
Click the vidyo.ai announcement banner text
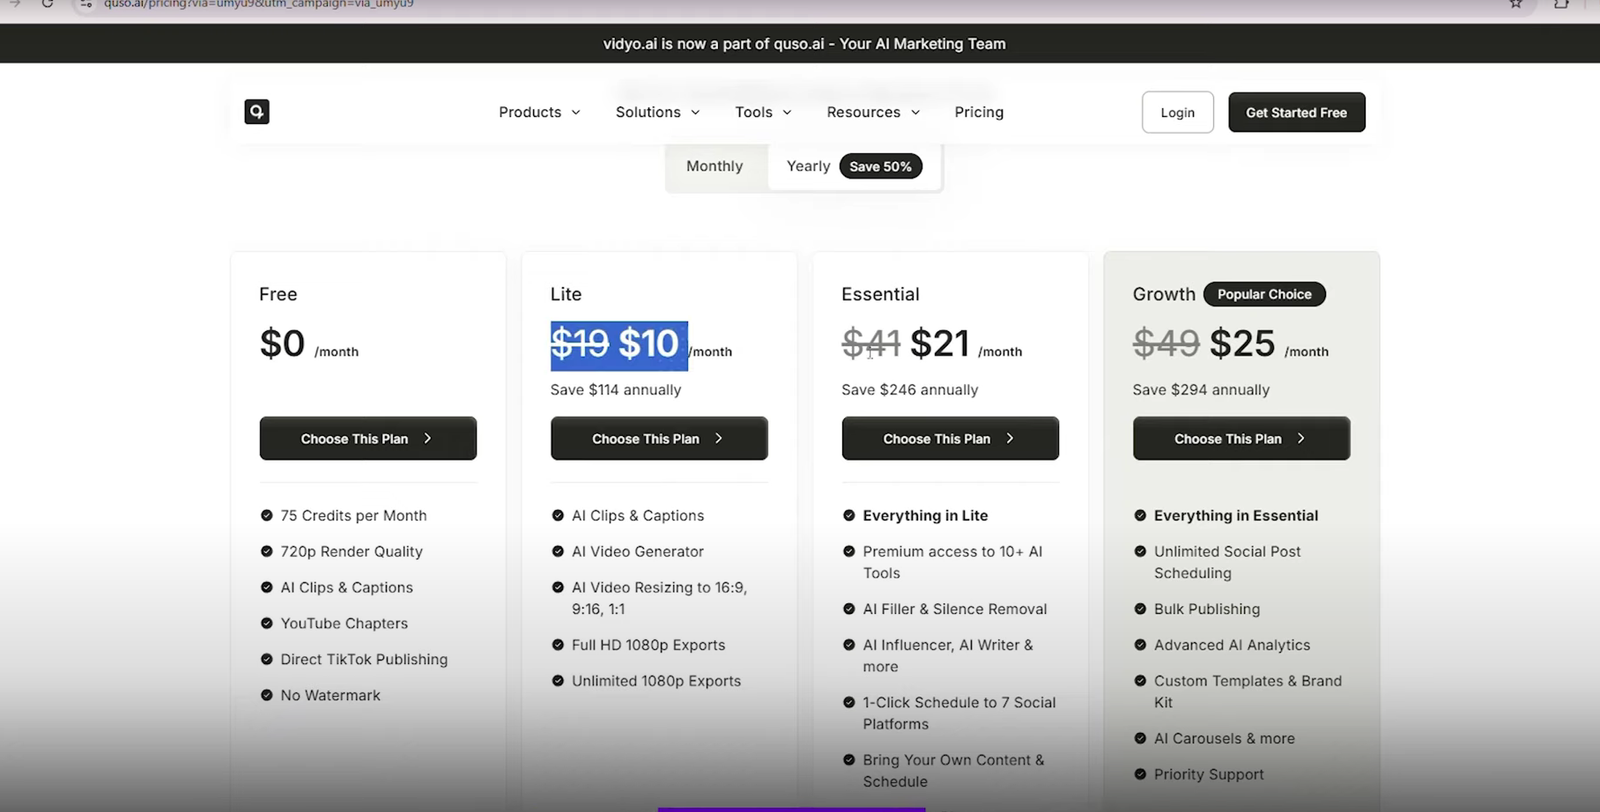804,44
